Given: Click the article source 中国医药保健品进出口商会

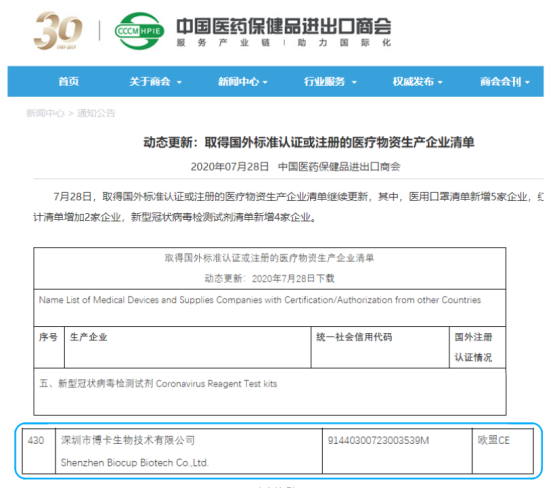Looking at the screenshot, I should pyautogui.click(x=339, y=166).
